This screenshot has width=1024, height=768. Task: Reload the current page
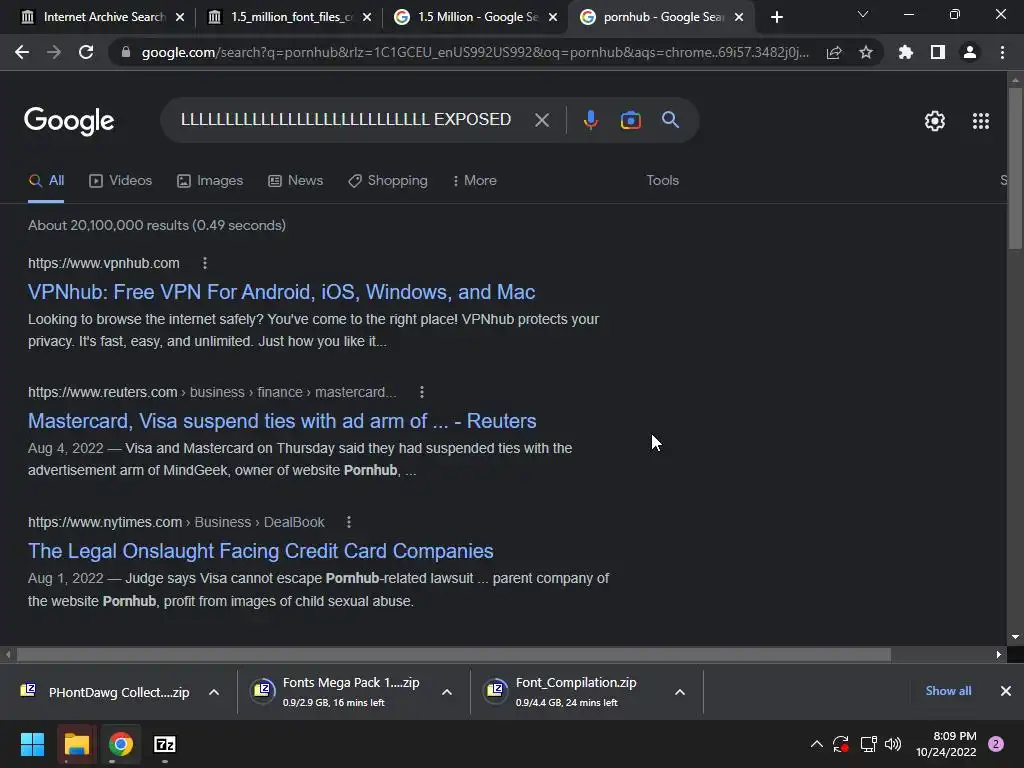[x=86, y=52]
